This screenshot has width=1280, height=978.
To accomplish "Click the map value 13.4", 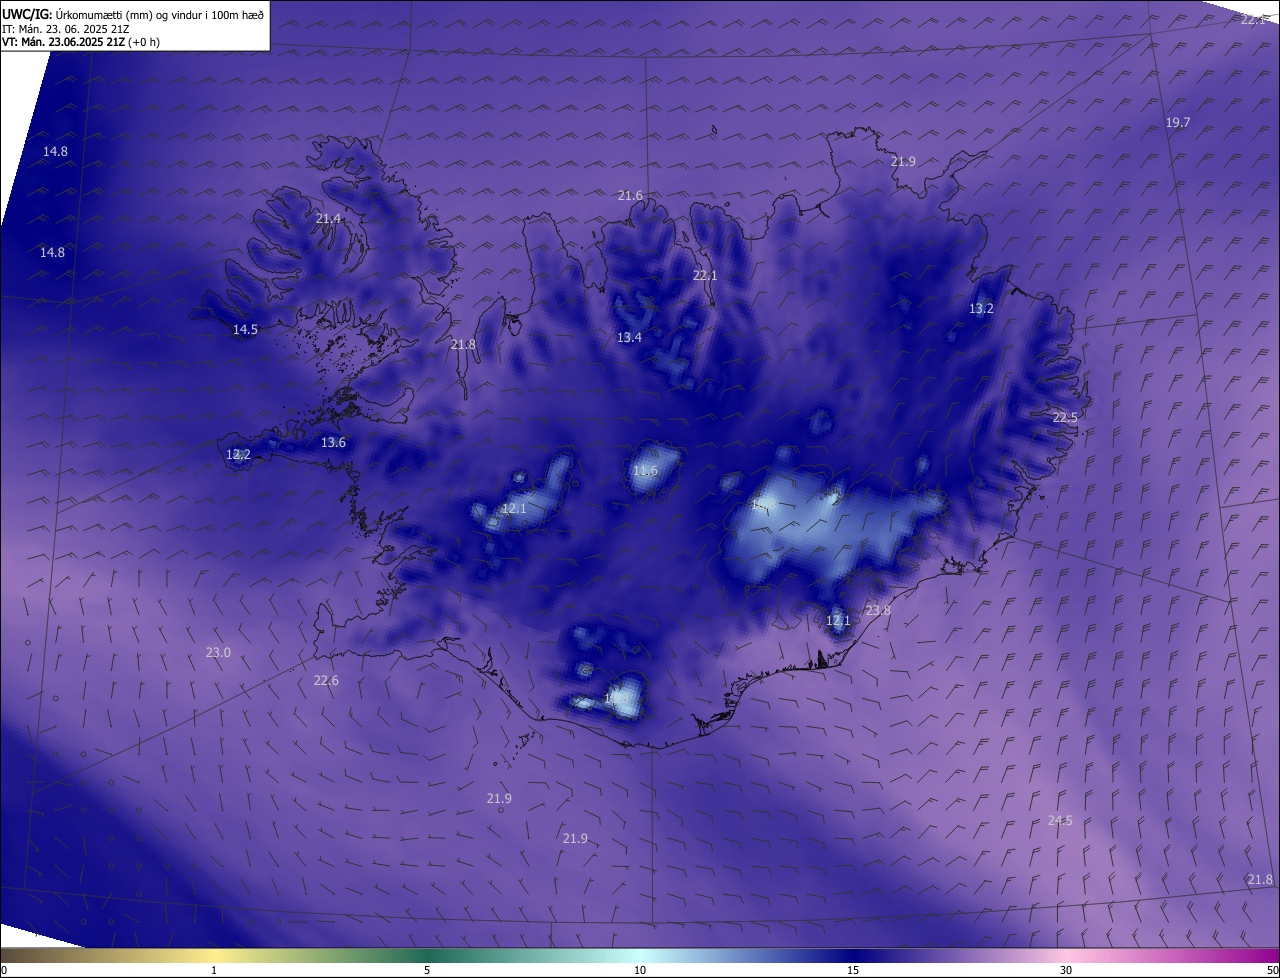I will [x=629, y=337].
